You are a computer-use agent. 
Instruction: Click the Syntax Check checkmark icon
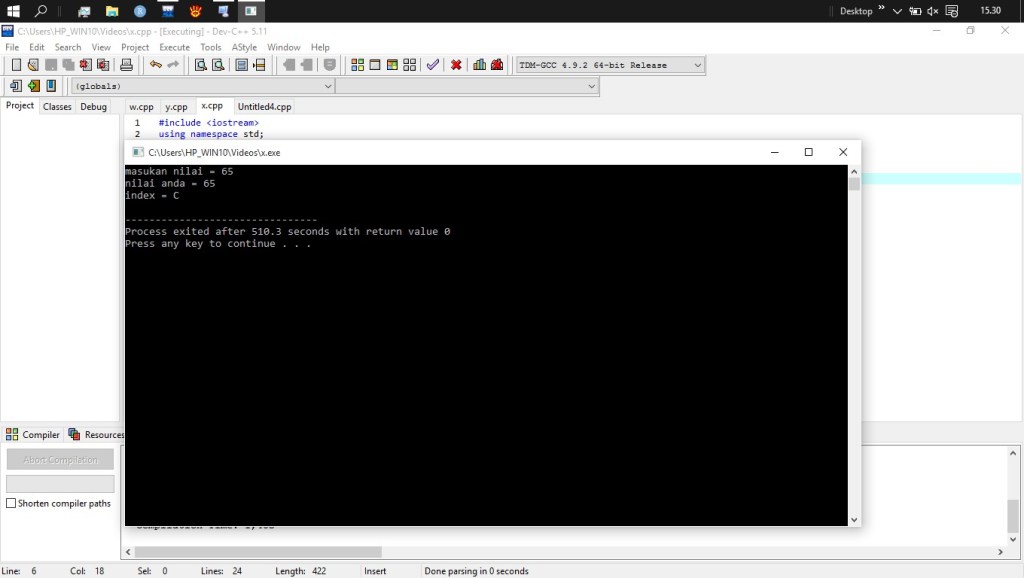point(432,65)
